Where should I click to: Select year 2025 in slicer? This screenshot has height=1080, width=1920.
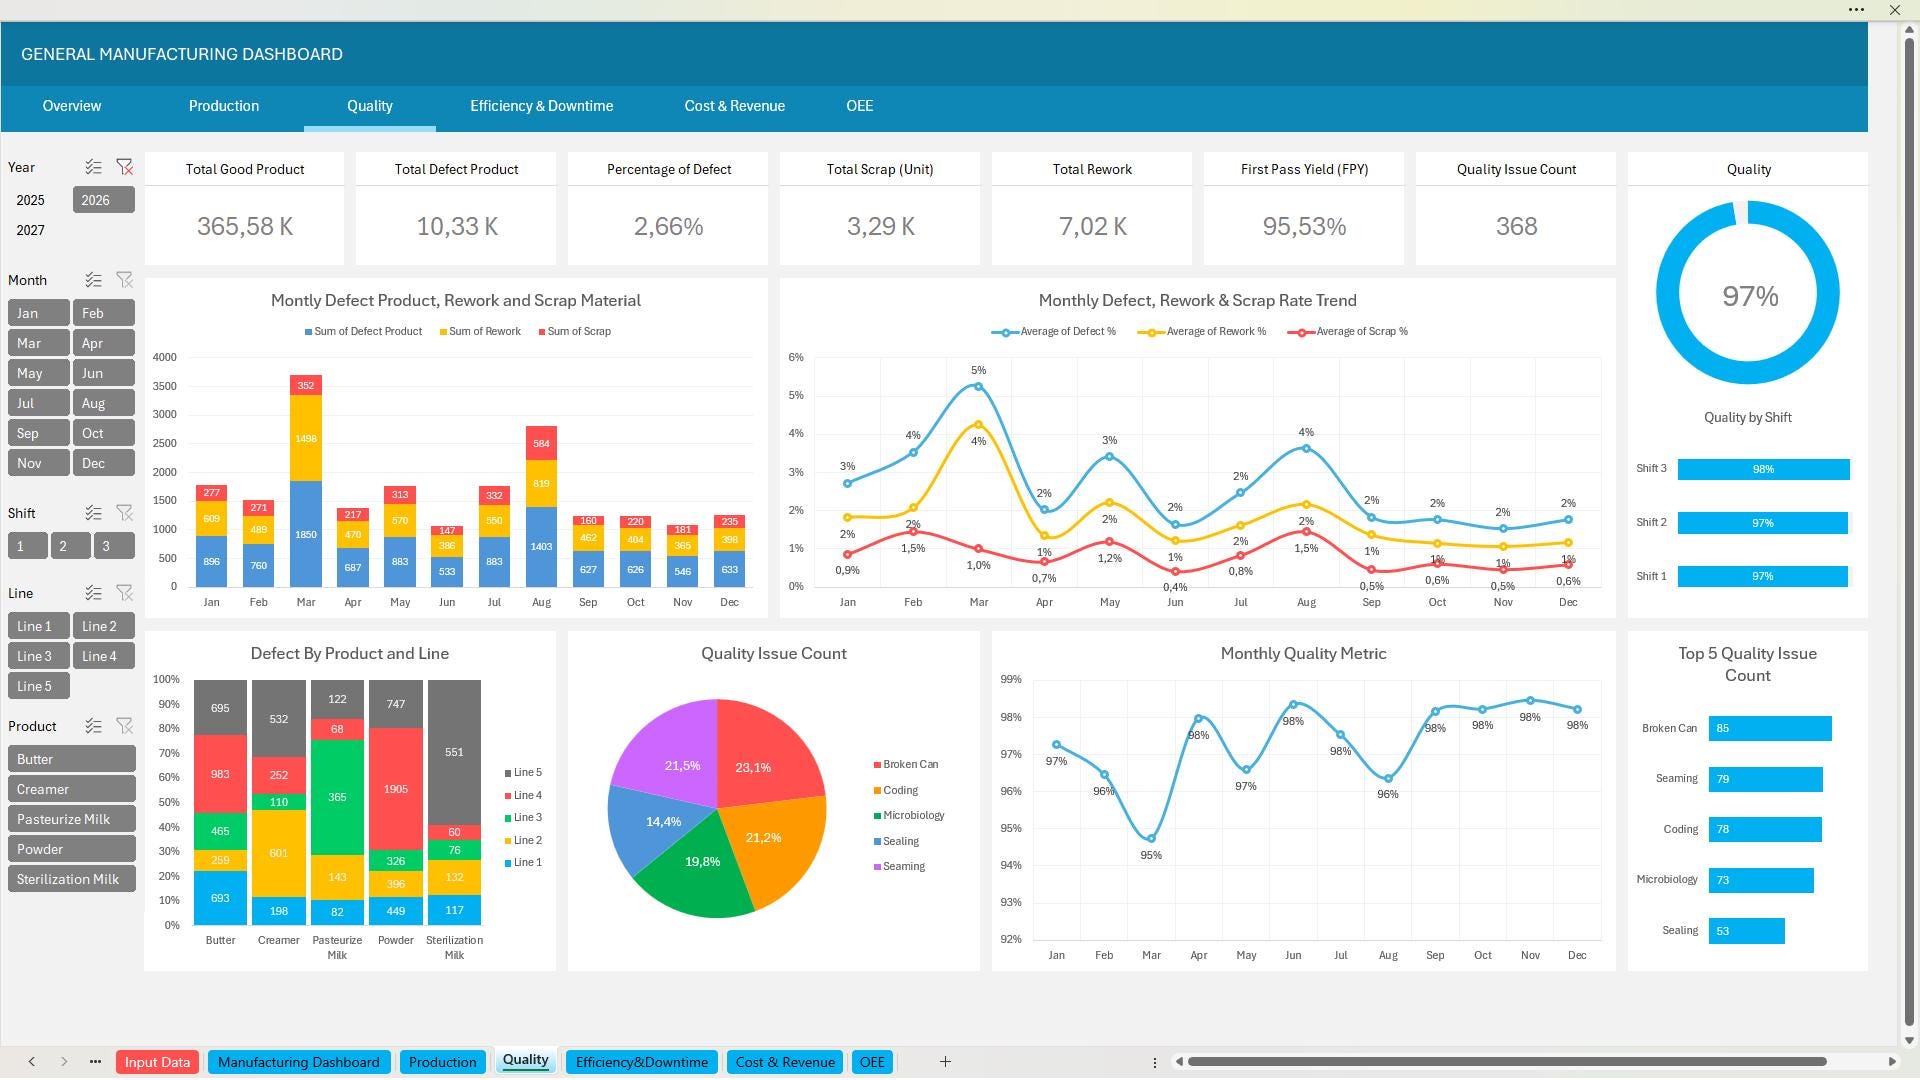pos(38,200)
